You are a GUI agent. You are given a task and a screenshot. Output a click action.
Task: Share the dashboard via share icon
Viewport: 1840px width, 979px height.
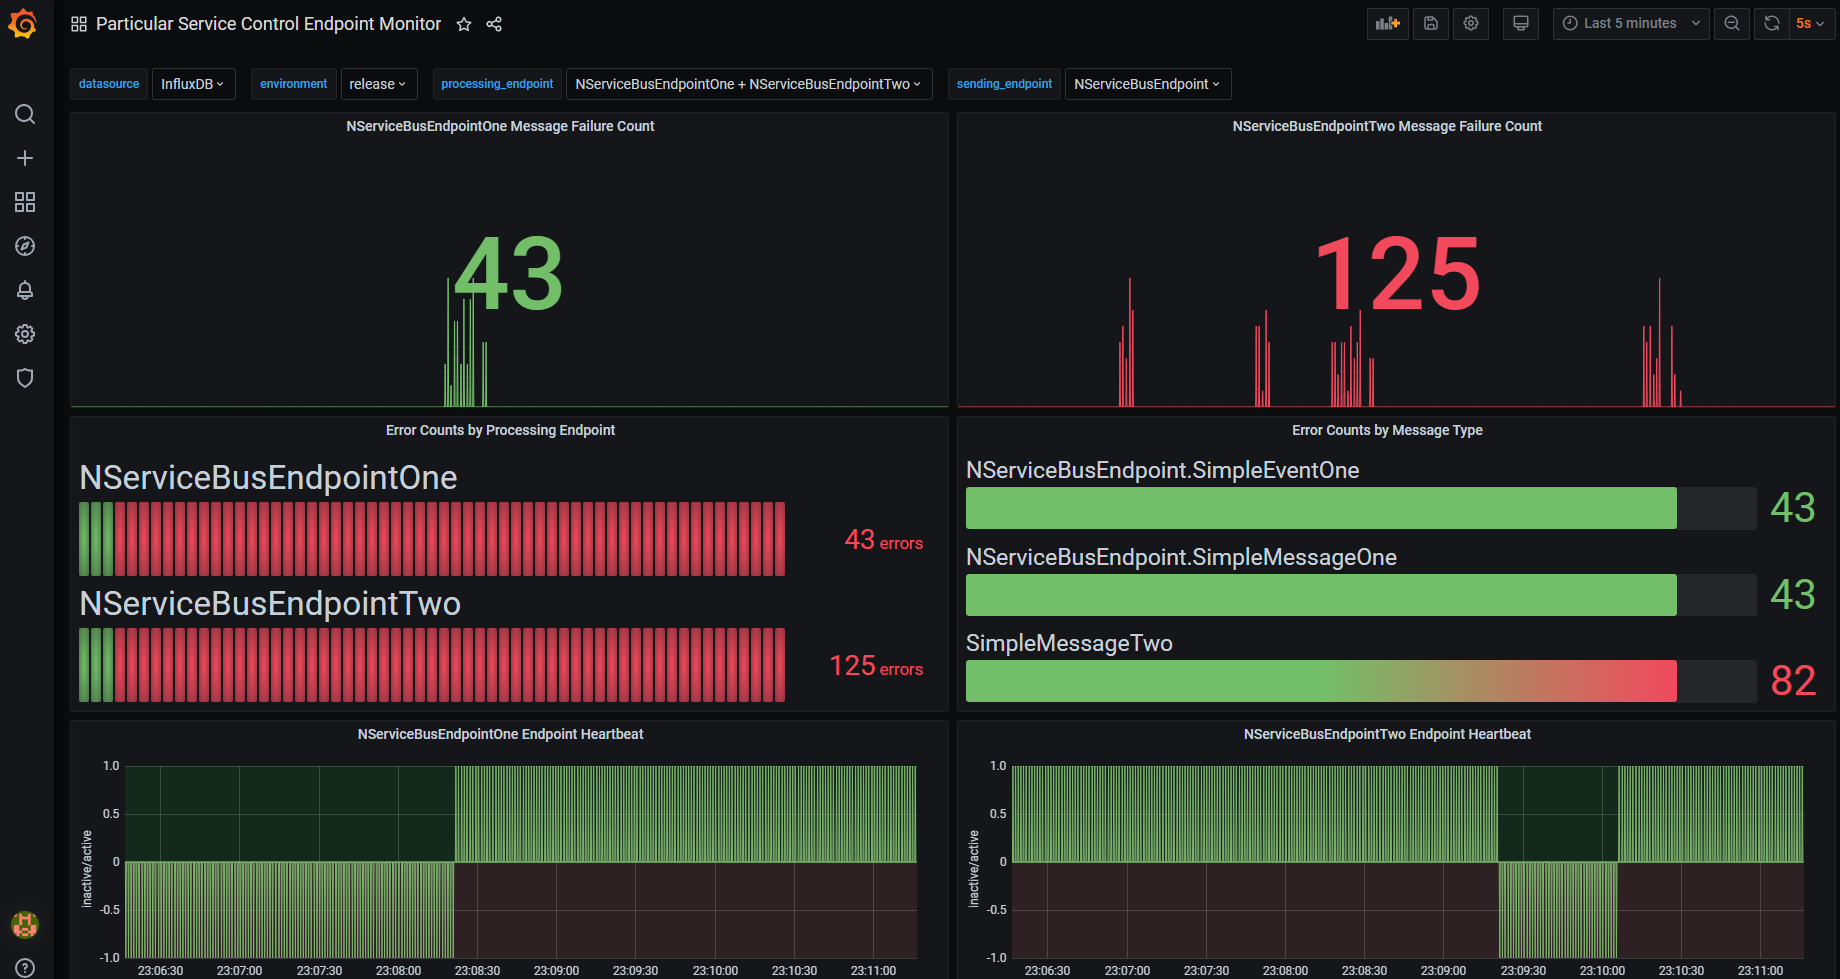coord(494,24)
